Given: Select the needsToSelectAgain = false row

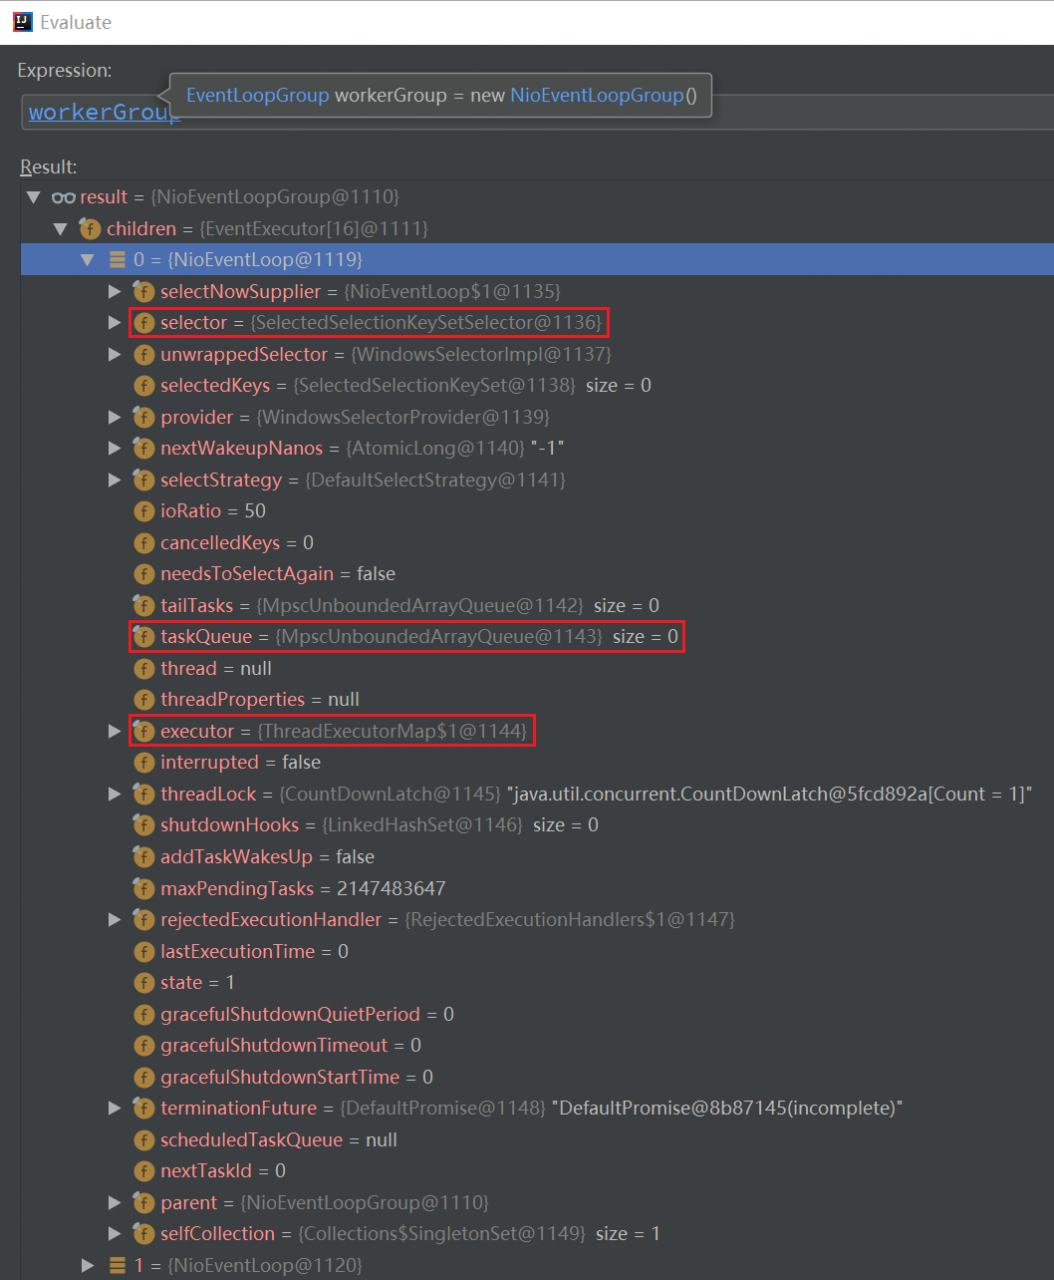Looking at the screenshot, I should pyautogui.click(x=537, y=574).
